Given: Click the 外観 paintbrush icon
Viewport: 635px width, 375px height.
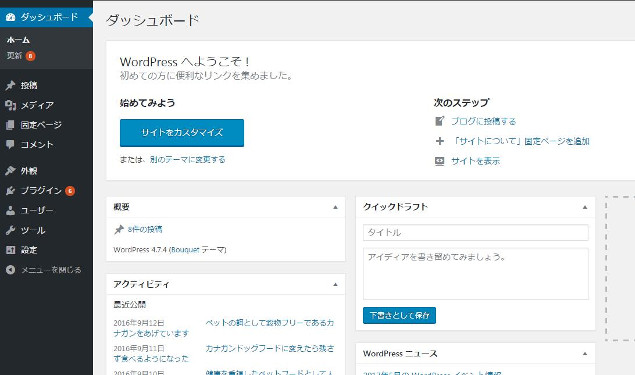Looking at the screenshot, I should [11, 170].
